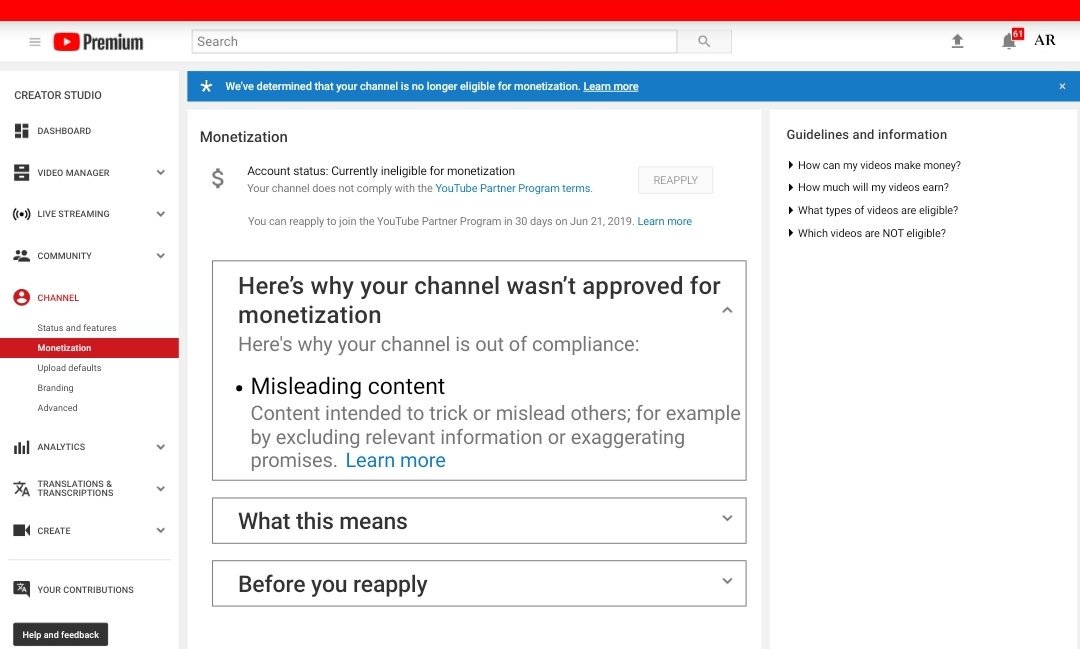Open Status and features page
1080x649 pixels.
click(76, 328)
